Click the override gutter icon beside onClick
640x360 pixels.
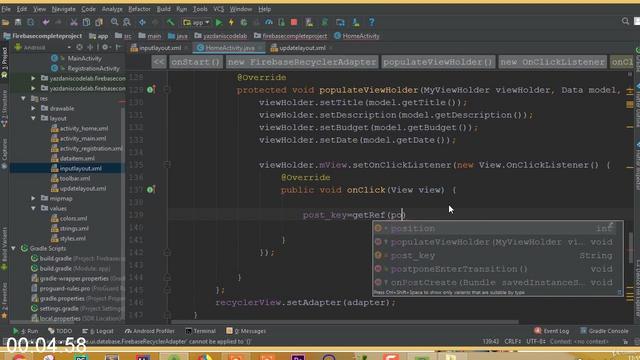click(151, 190)
